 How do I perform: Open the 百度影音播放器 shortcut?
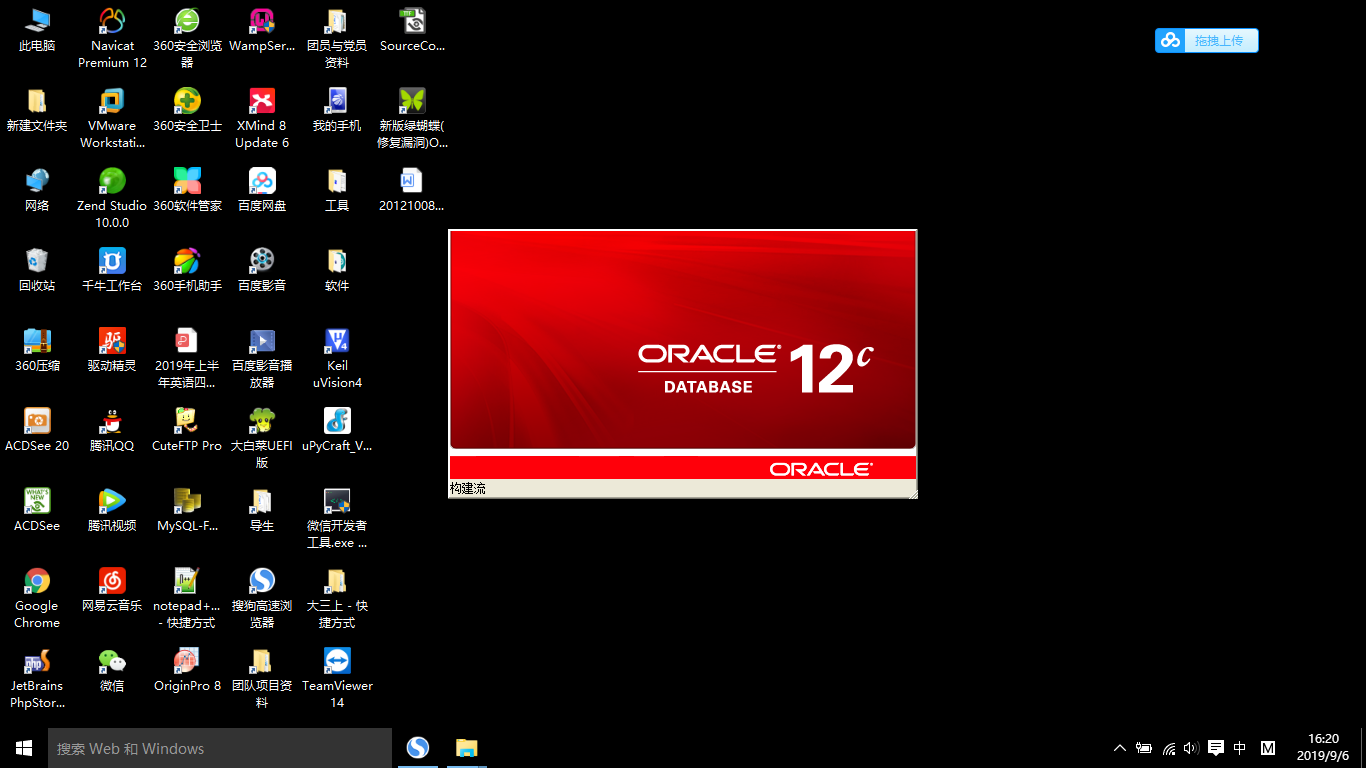click(x=262, y=358)
